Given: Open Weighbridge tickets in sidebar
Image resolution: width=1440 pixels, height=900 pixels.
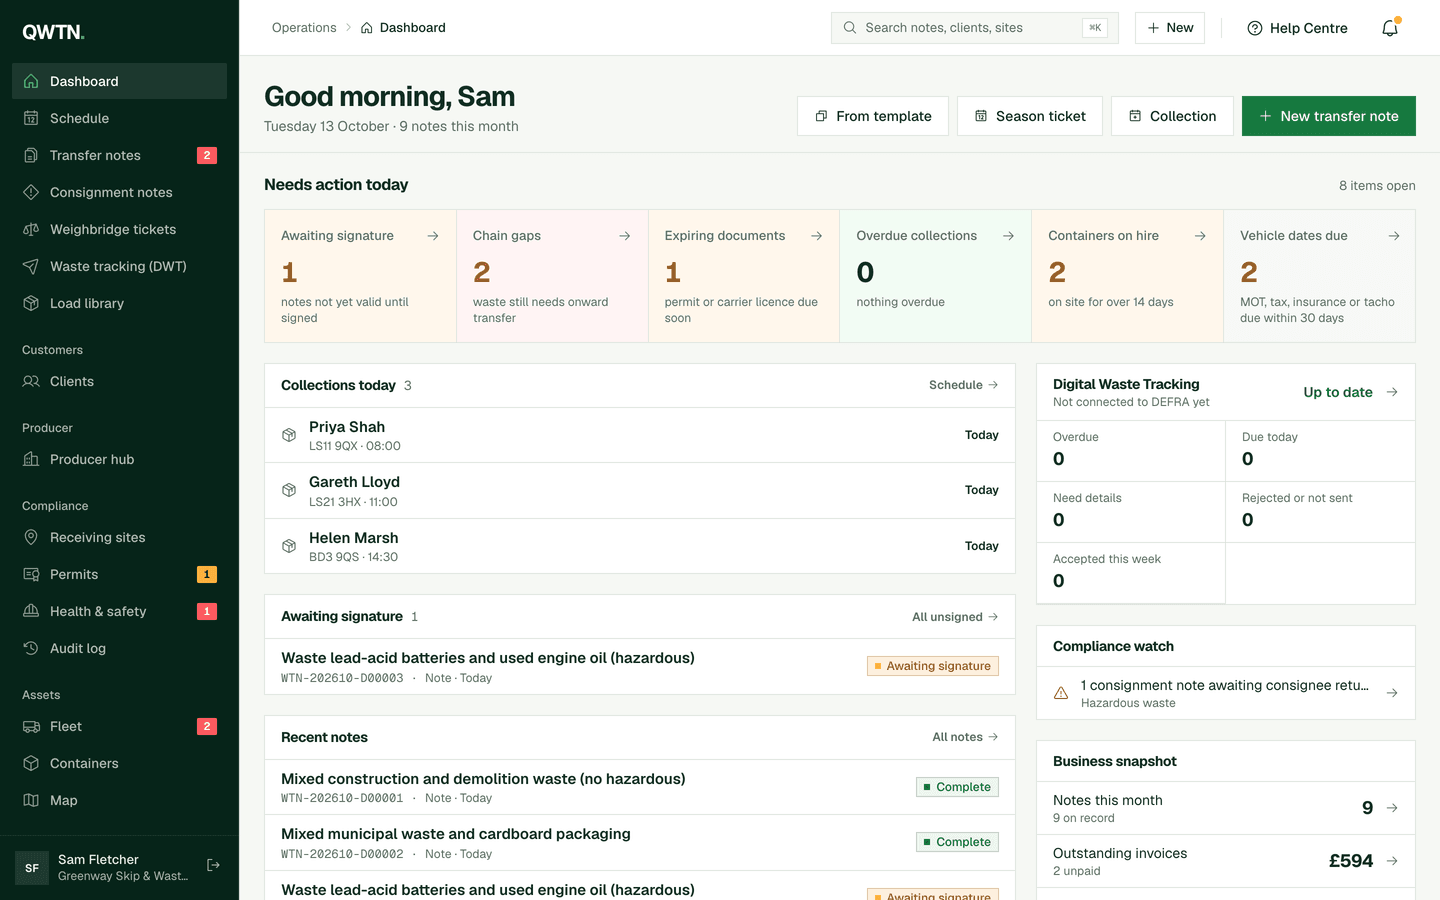Looking at the screenshot, I should click(119, 229).
